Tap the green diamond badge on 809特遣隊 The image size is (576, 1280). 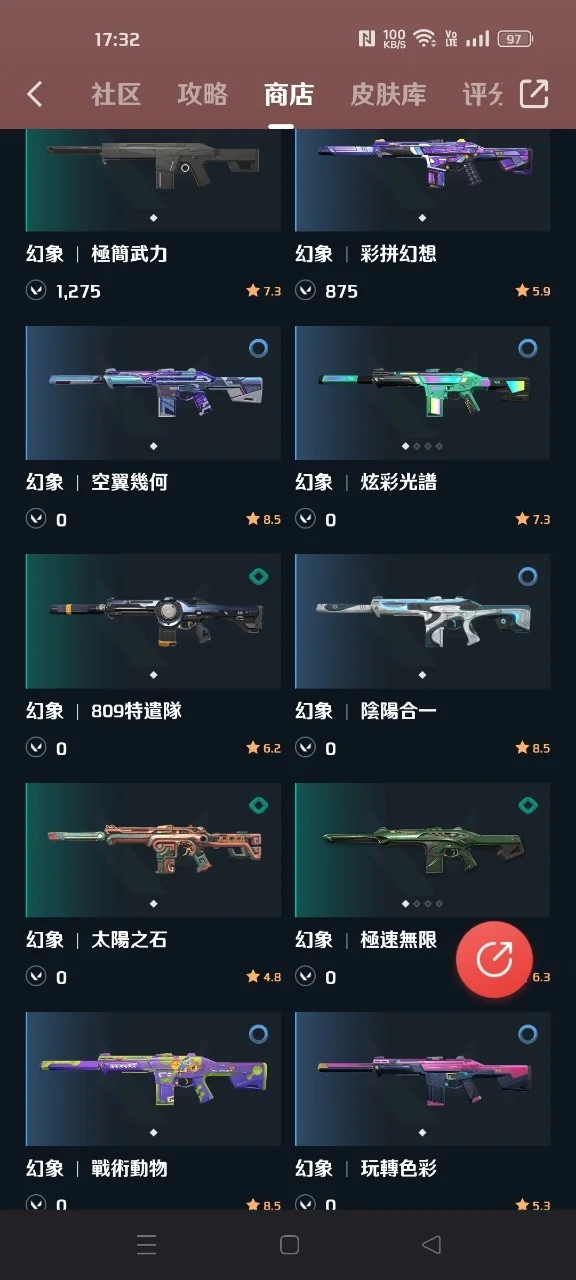tap(259, 577)
